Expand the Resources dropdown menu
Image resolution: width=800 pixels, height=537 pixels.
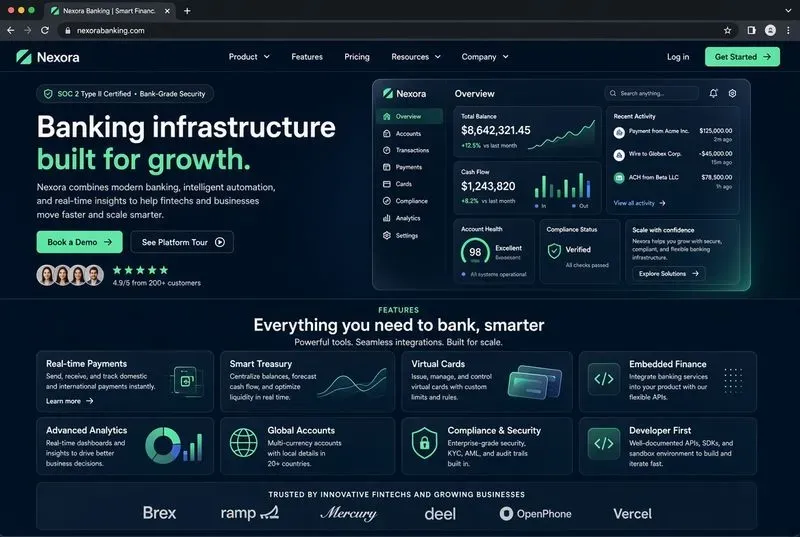point(416,57)
